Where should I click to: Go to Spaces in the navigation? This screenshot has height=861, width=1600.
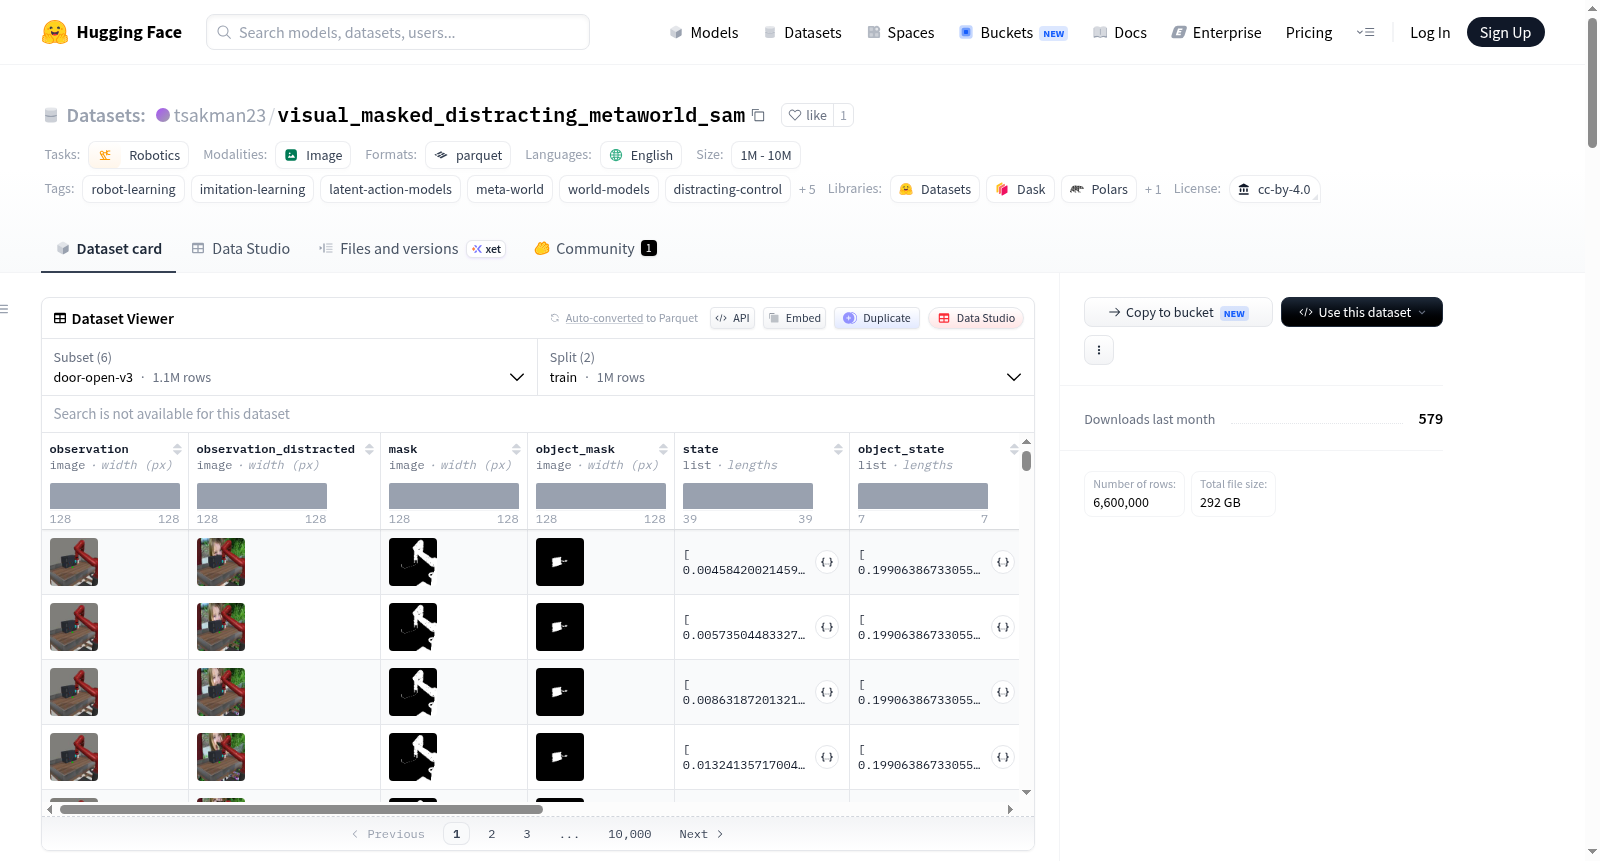[x=901, y=33]
